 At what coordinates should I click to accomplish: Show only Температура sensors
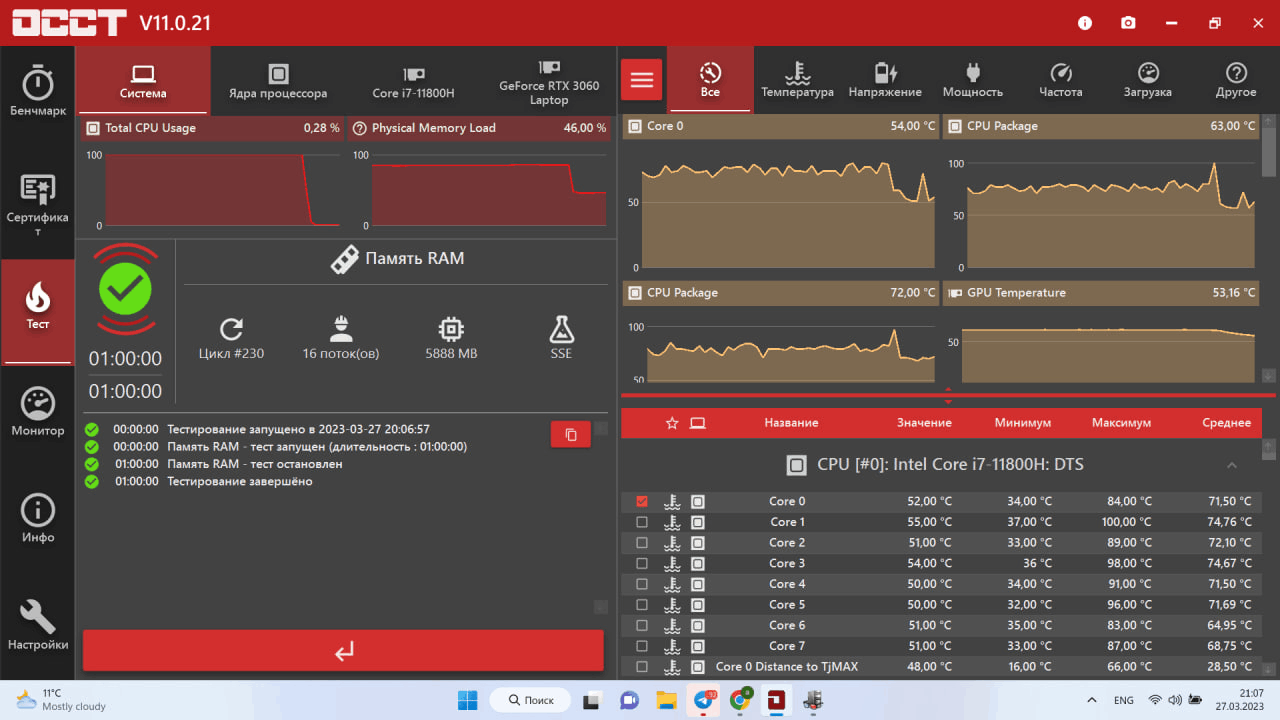(797, 80)
